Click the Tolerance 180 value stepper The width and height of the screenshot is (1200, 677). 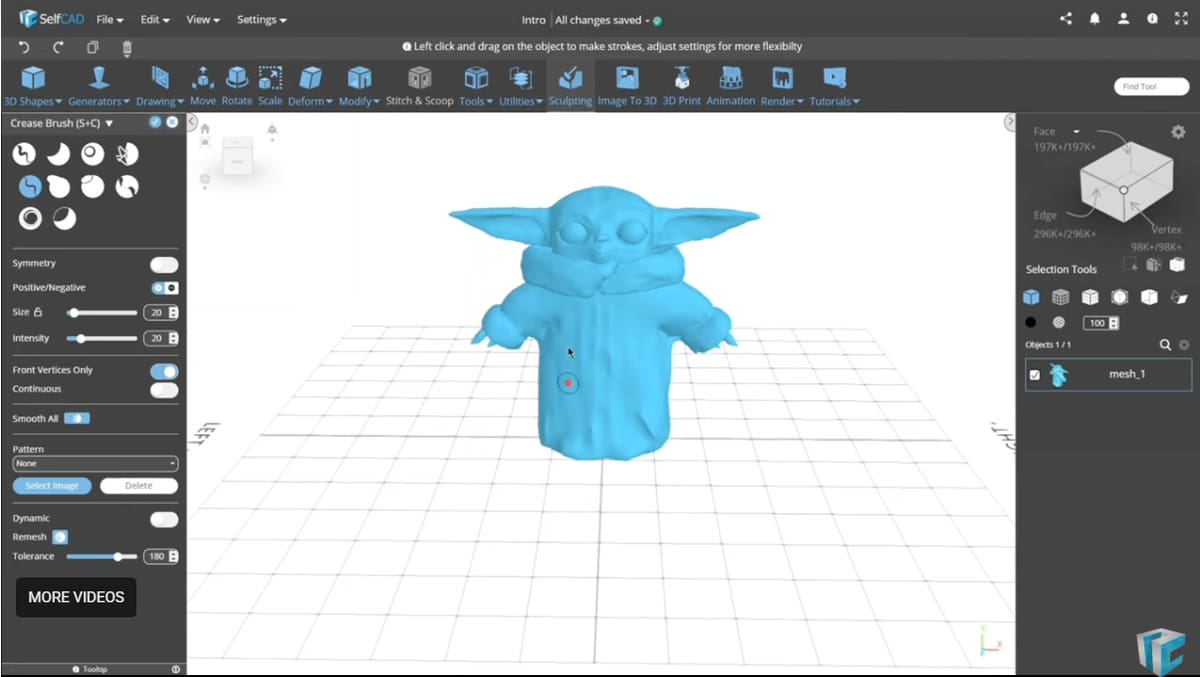(161, 557)
